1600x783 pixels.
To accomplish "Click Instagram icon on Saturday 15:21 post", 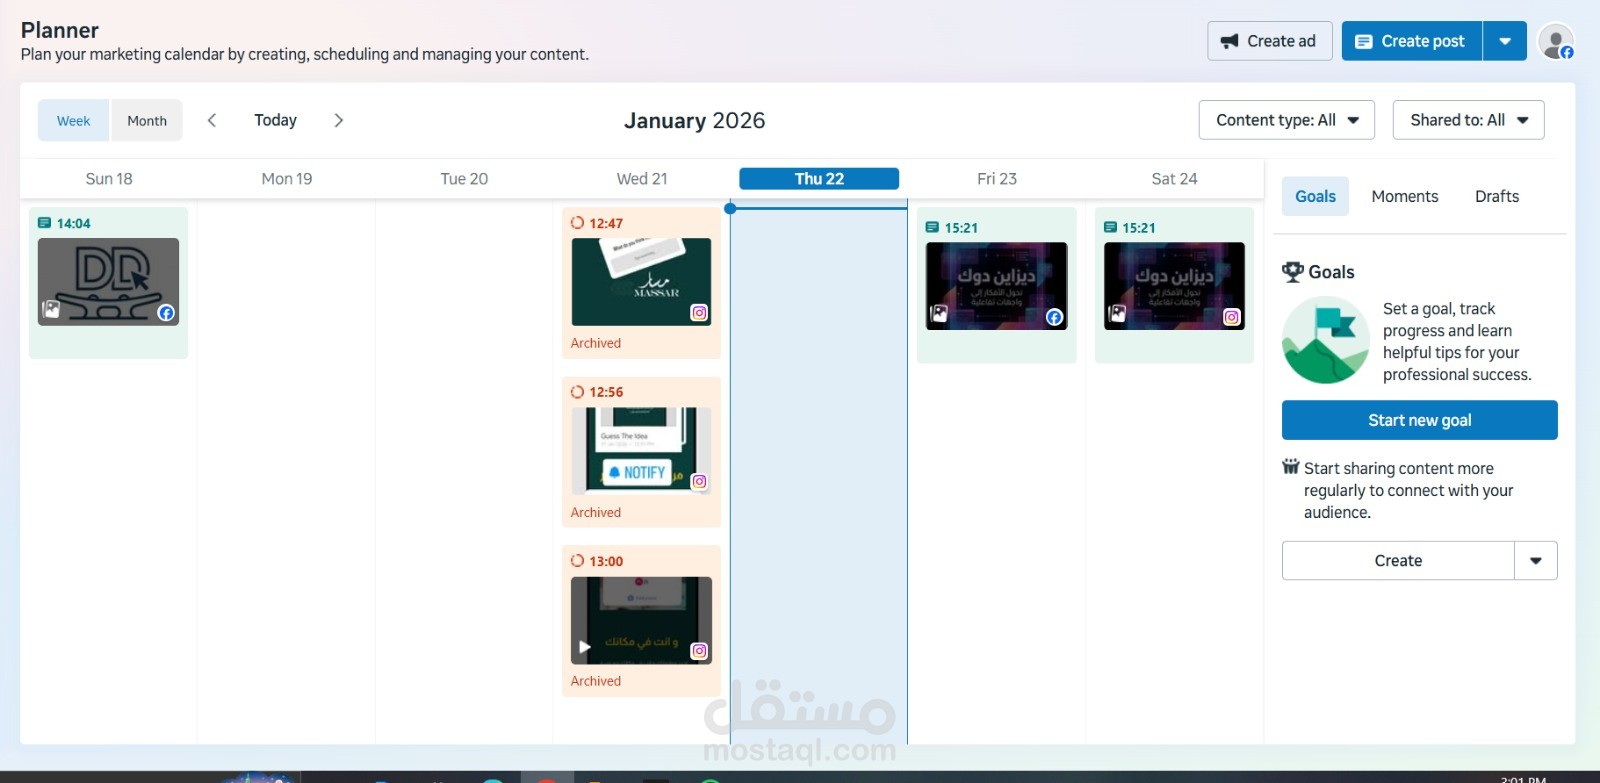I will [1232, 317].
